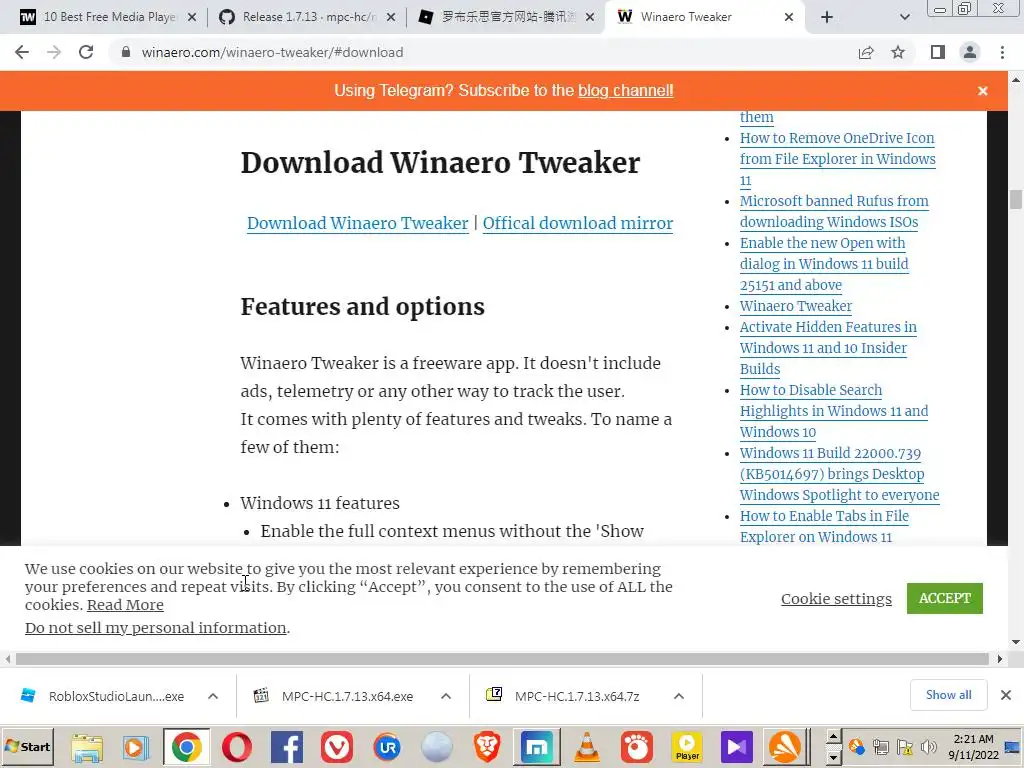Open a new browser tab
1024x768 pixels.
click(827, 17)
